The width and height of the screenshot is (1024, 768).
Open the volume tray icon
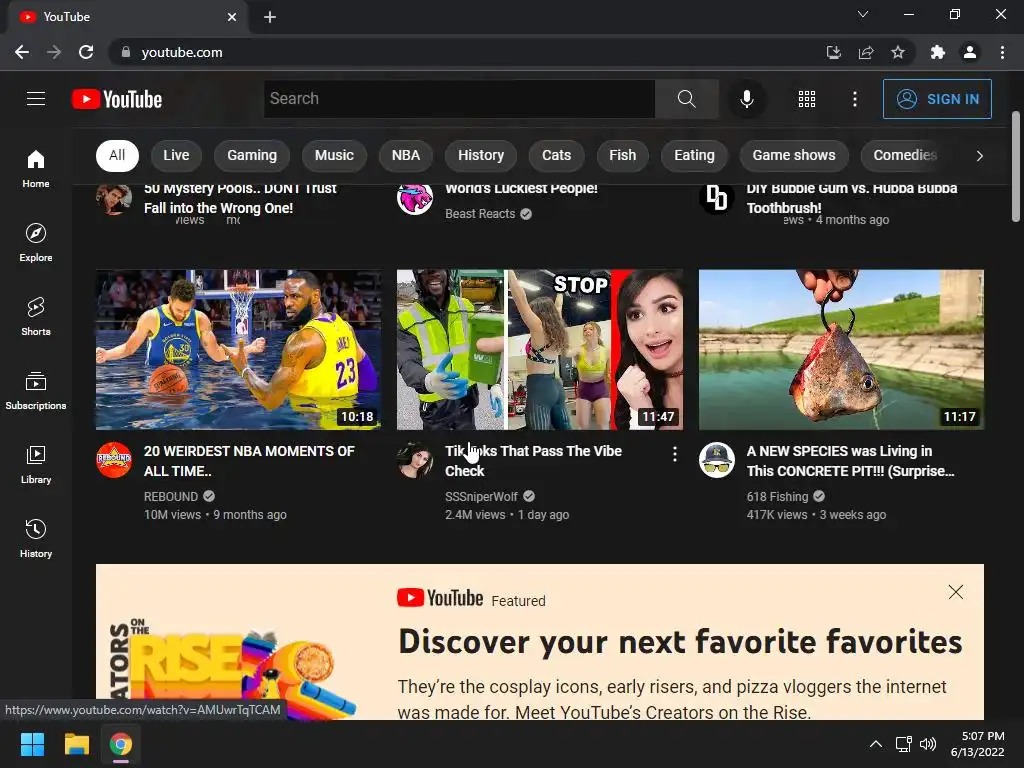(927, 744)
